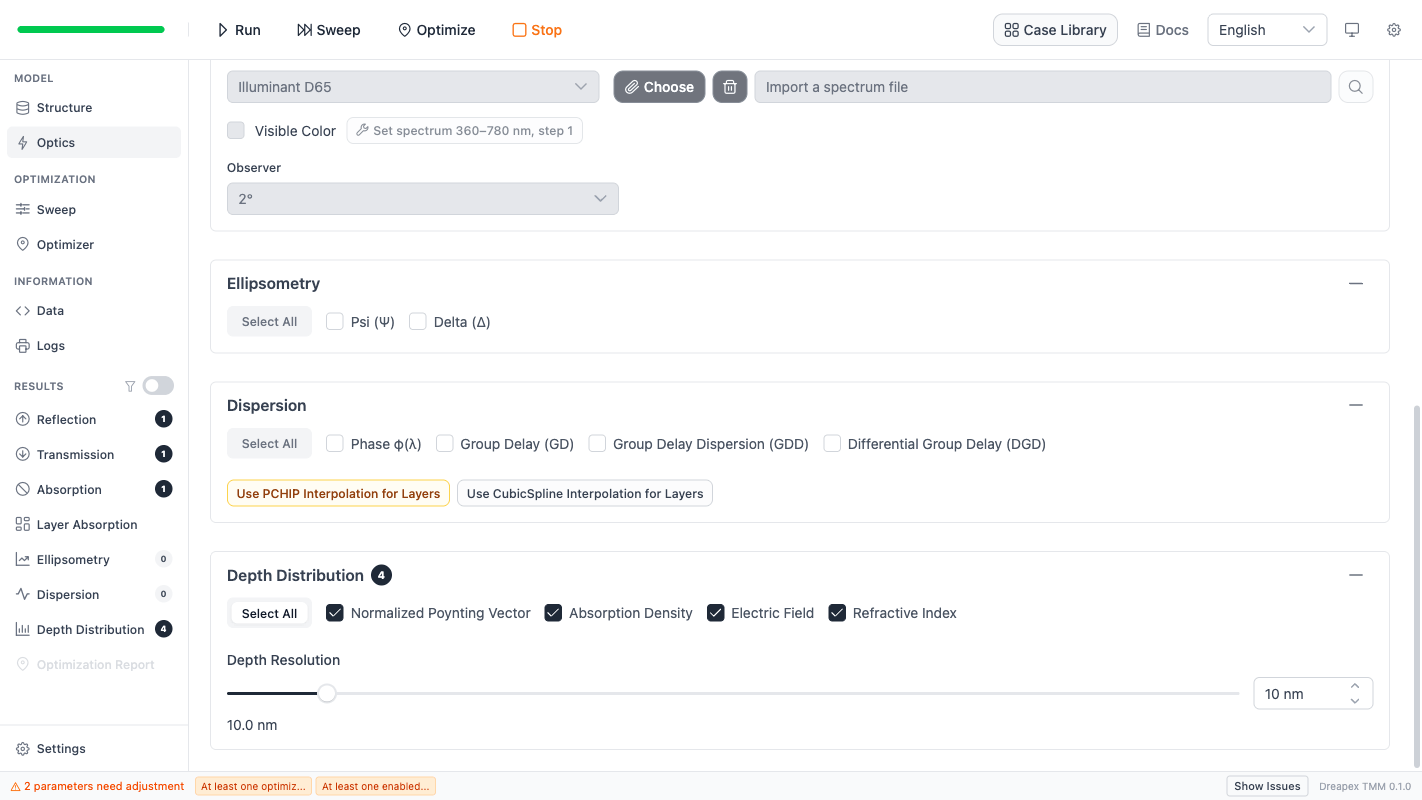
Task: Open the Illuminant D65 dropdown
Action: [x=412, y=87]
